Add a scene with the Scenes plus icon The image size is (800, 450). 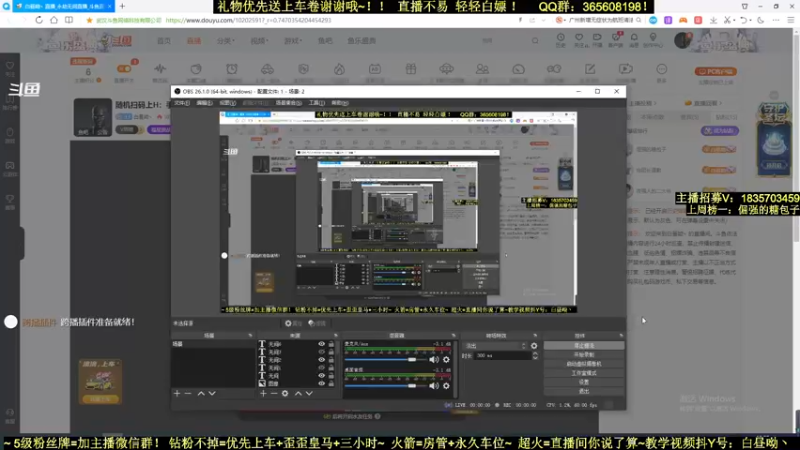click(177, 393)
